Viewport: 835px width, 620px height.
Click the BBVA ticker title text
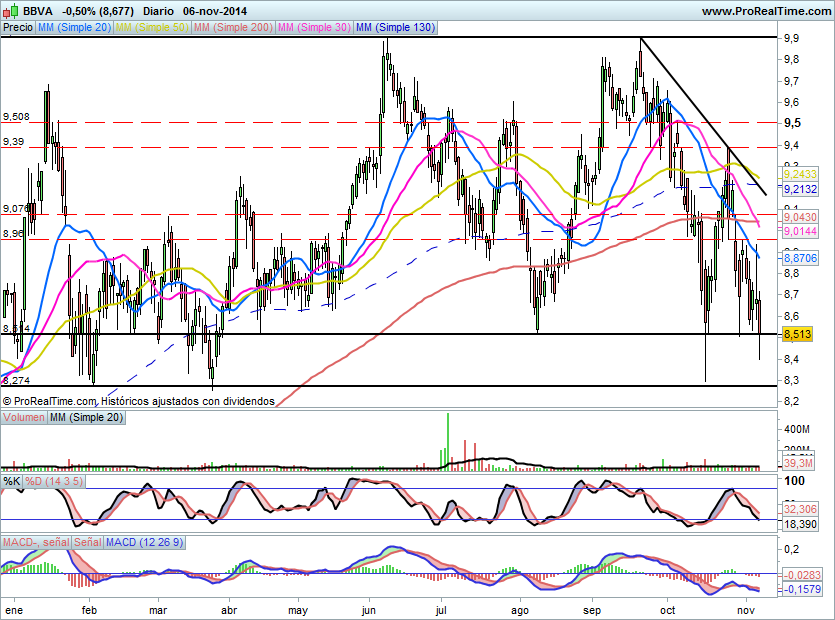click(38, 11)
